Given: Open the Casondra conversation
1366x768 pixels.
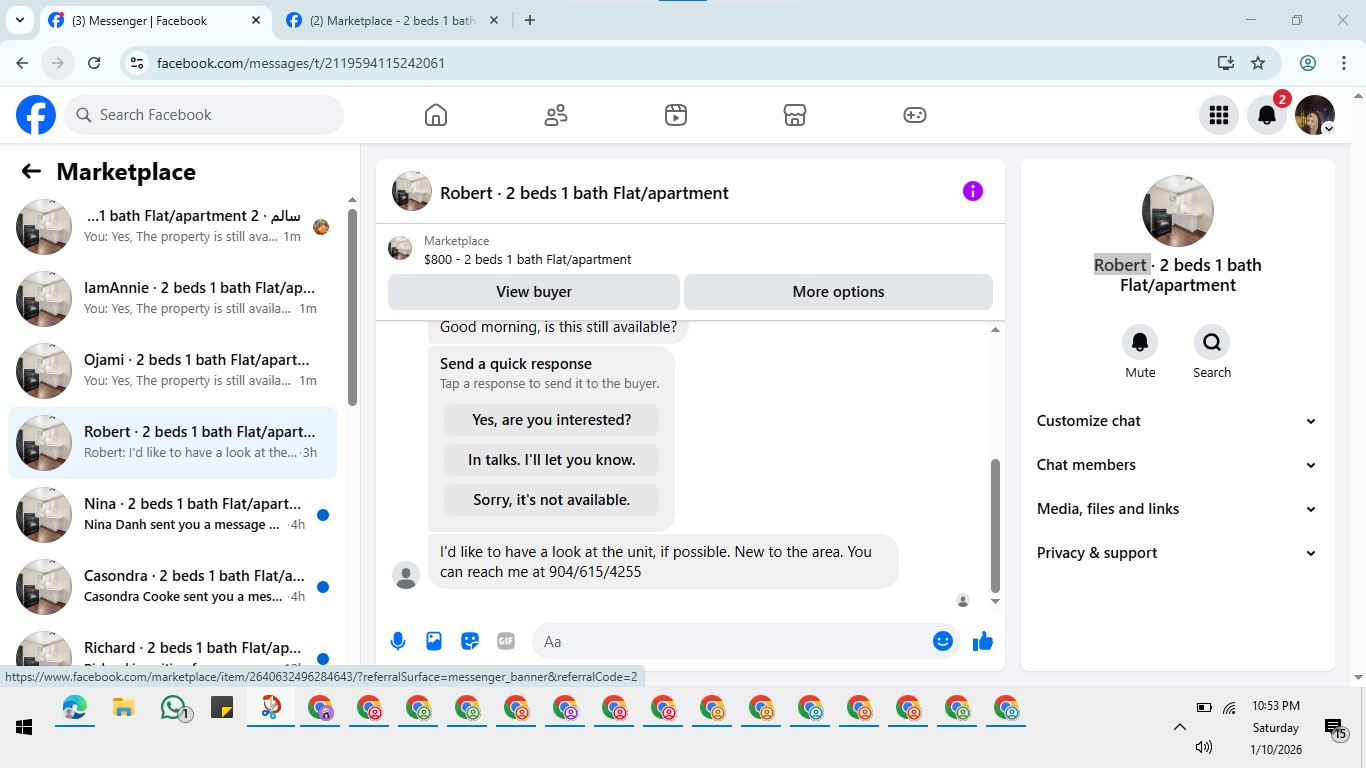Looking at the screenshot, I should click(172, 587).
